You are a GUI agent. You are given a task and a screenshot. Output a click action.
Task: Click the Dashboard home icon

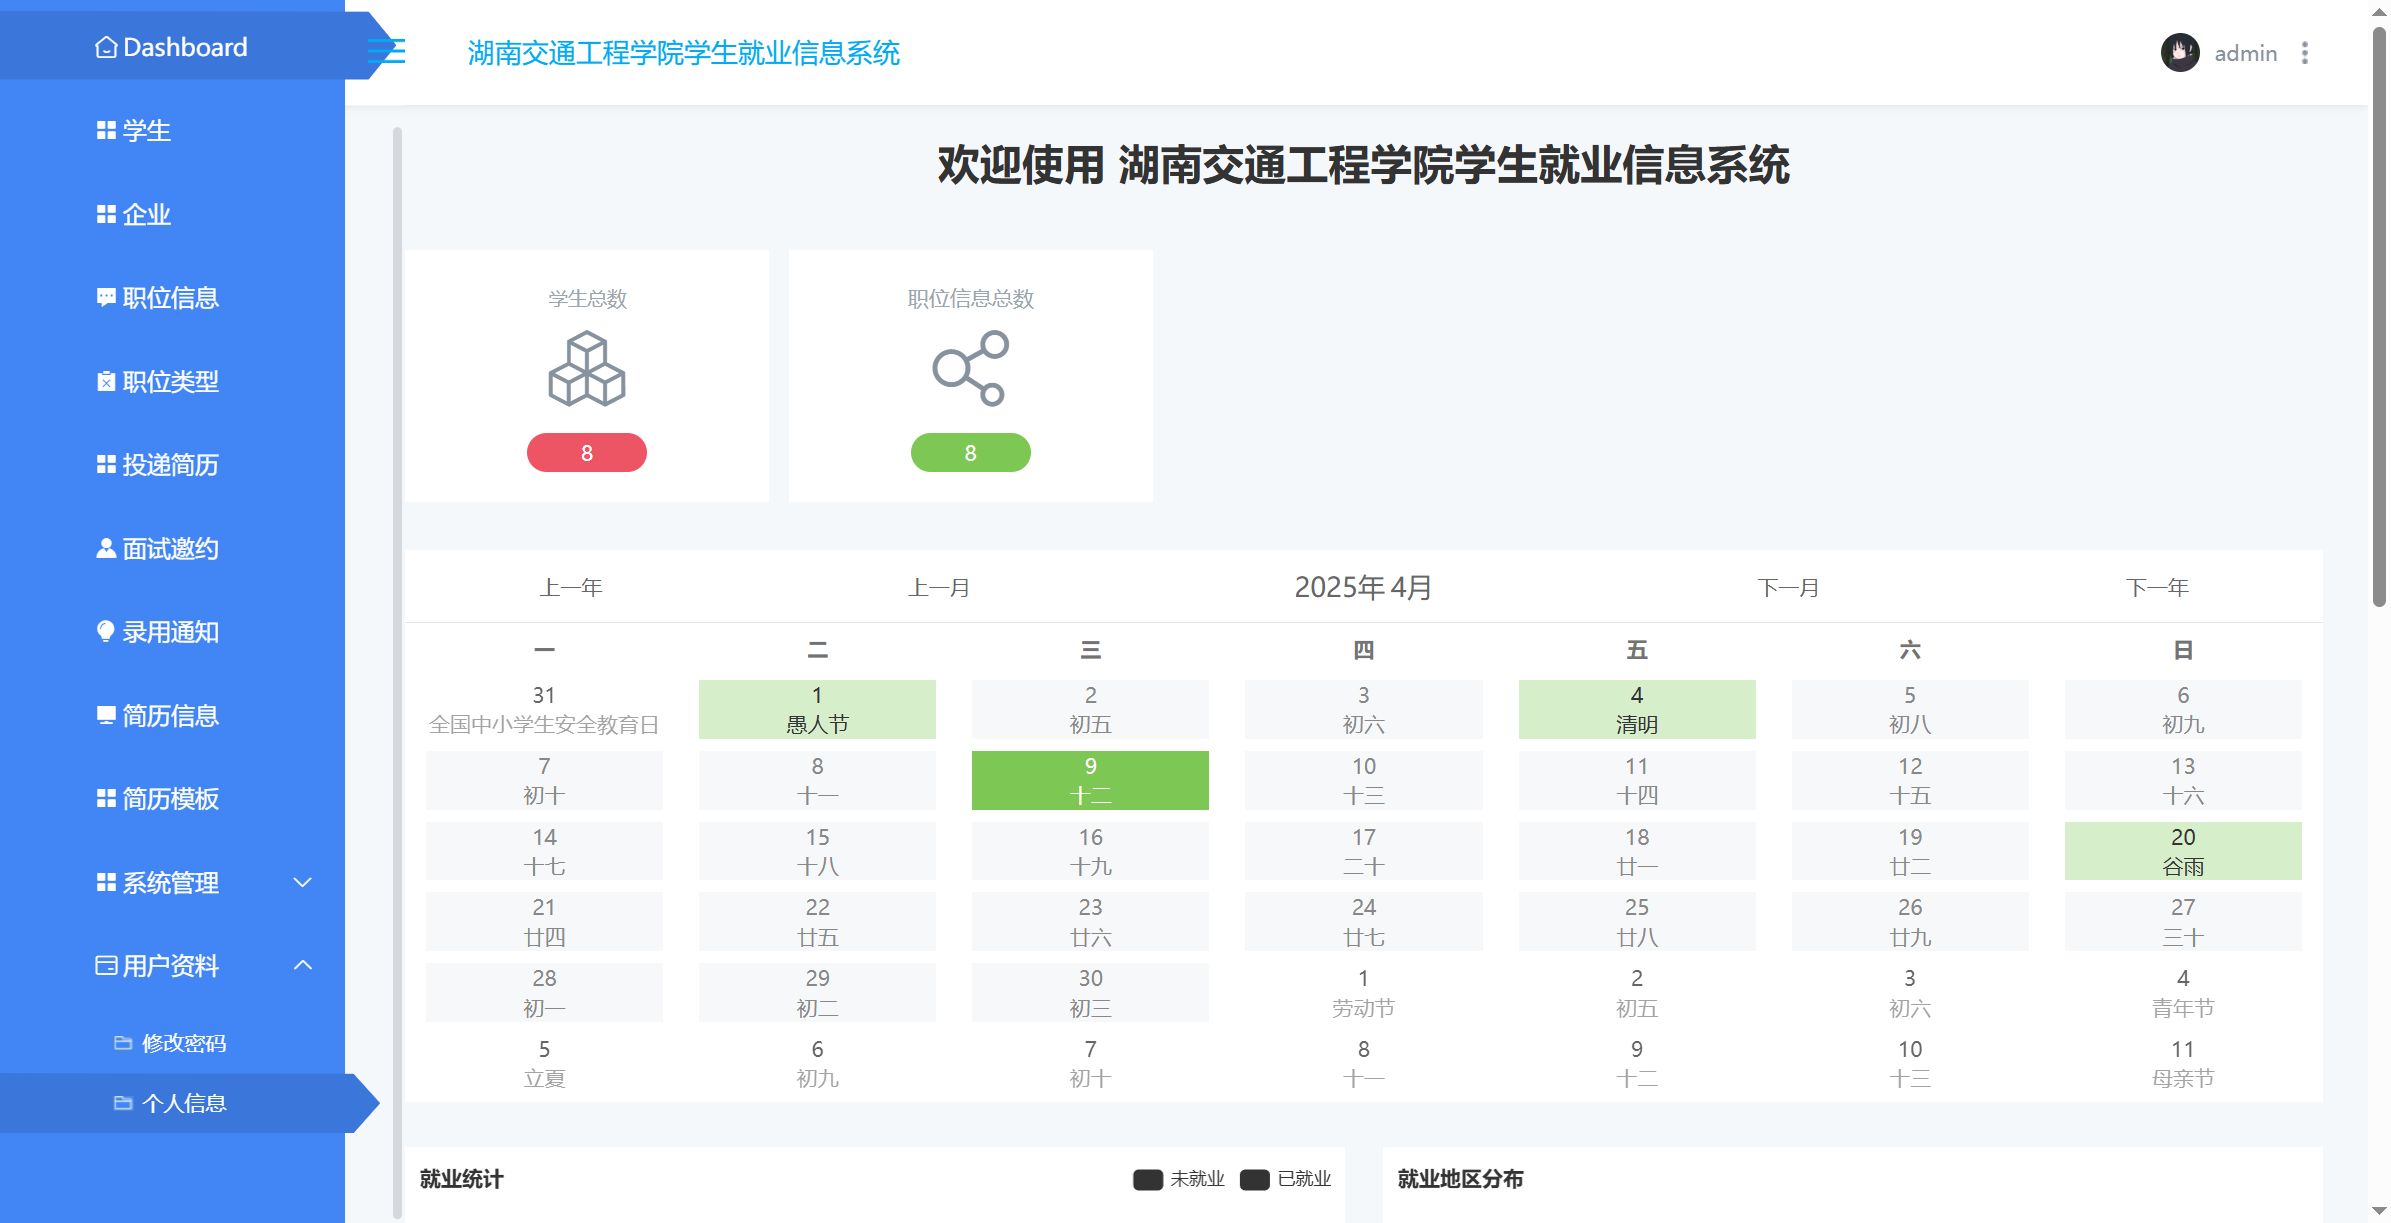tap(106, 47)
